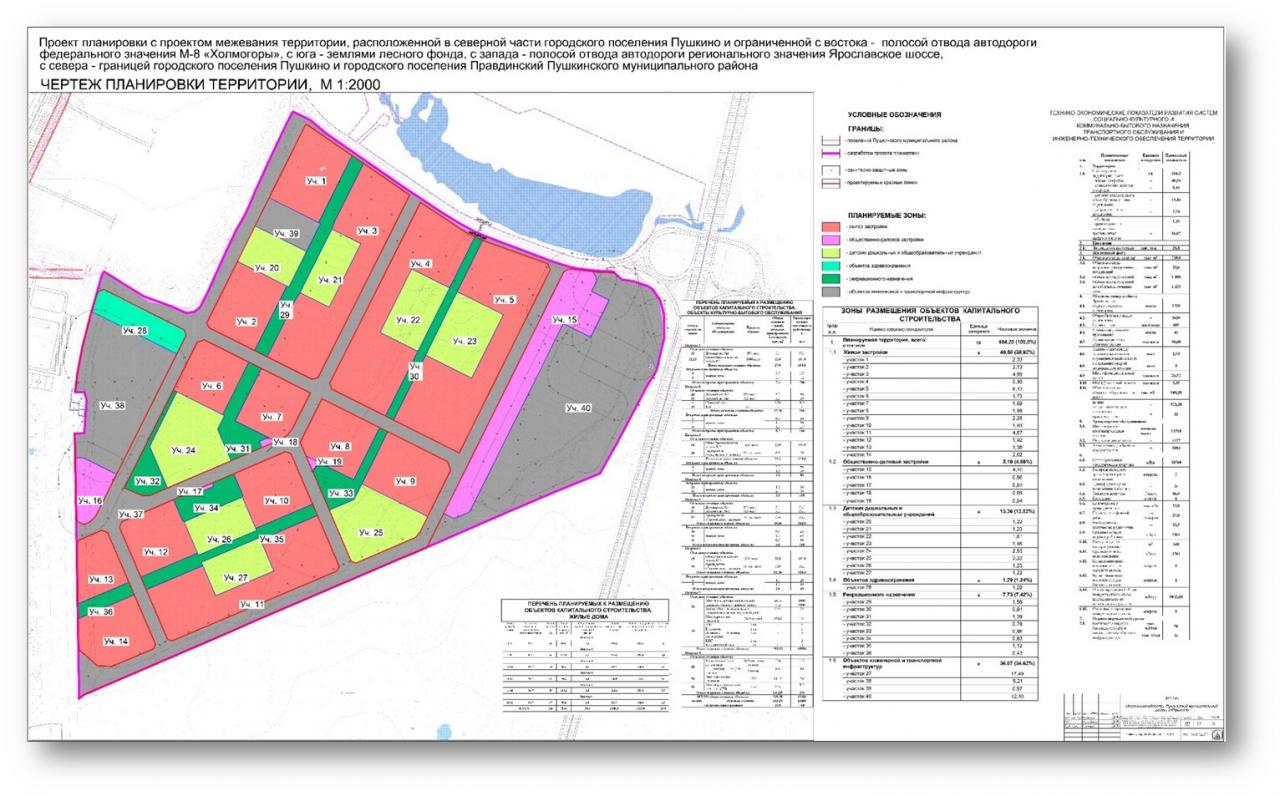Click the "Уч. 11" plot label

coord(252,605)
